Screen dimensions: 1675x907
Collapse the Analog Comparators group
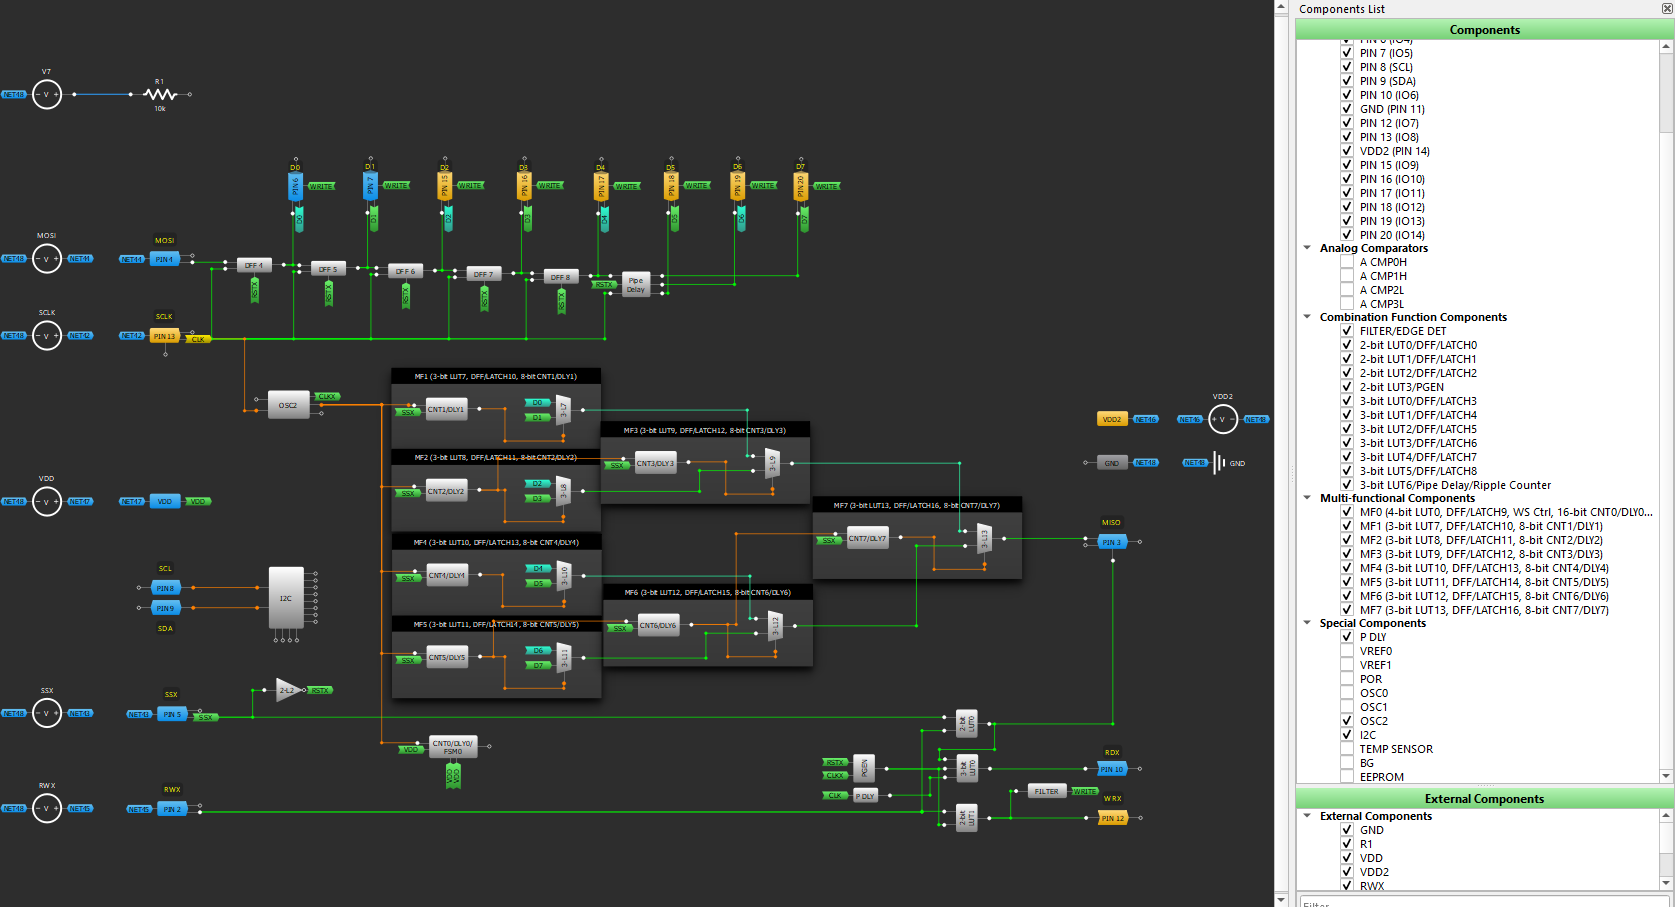click(1307, 248)
